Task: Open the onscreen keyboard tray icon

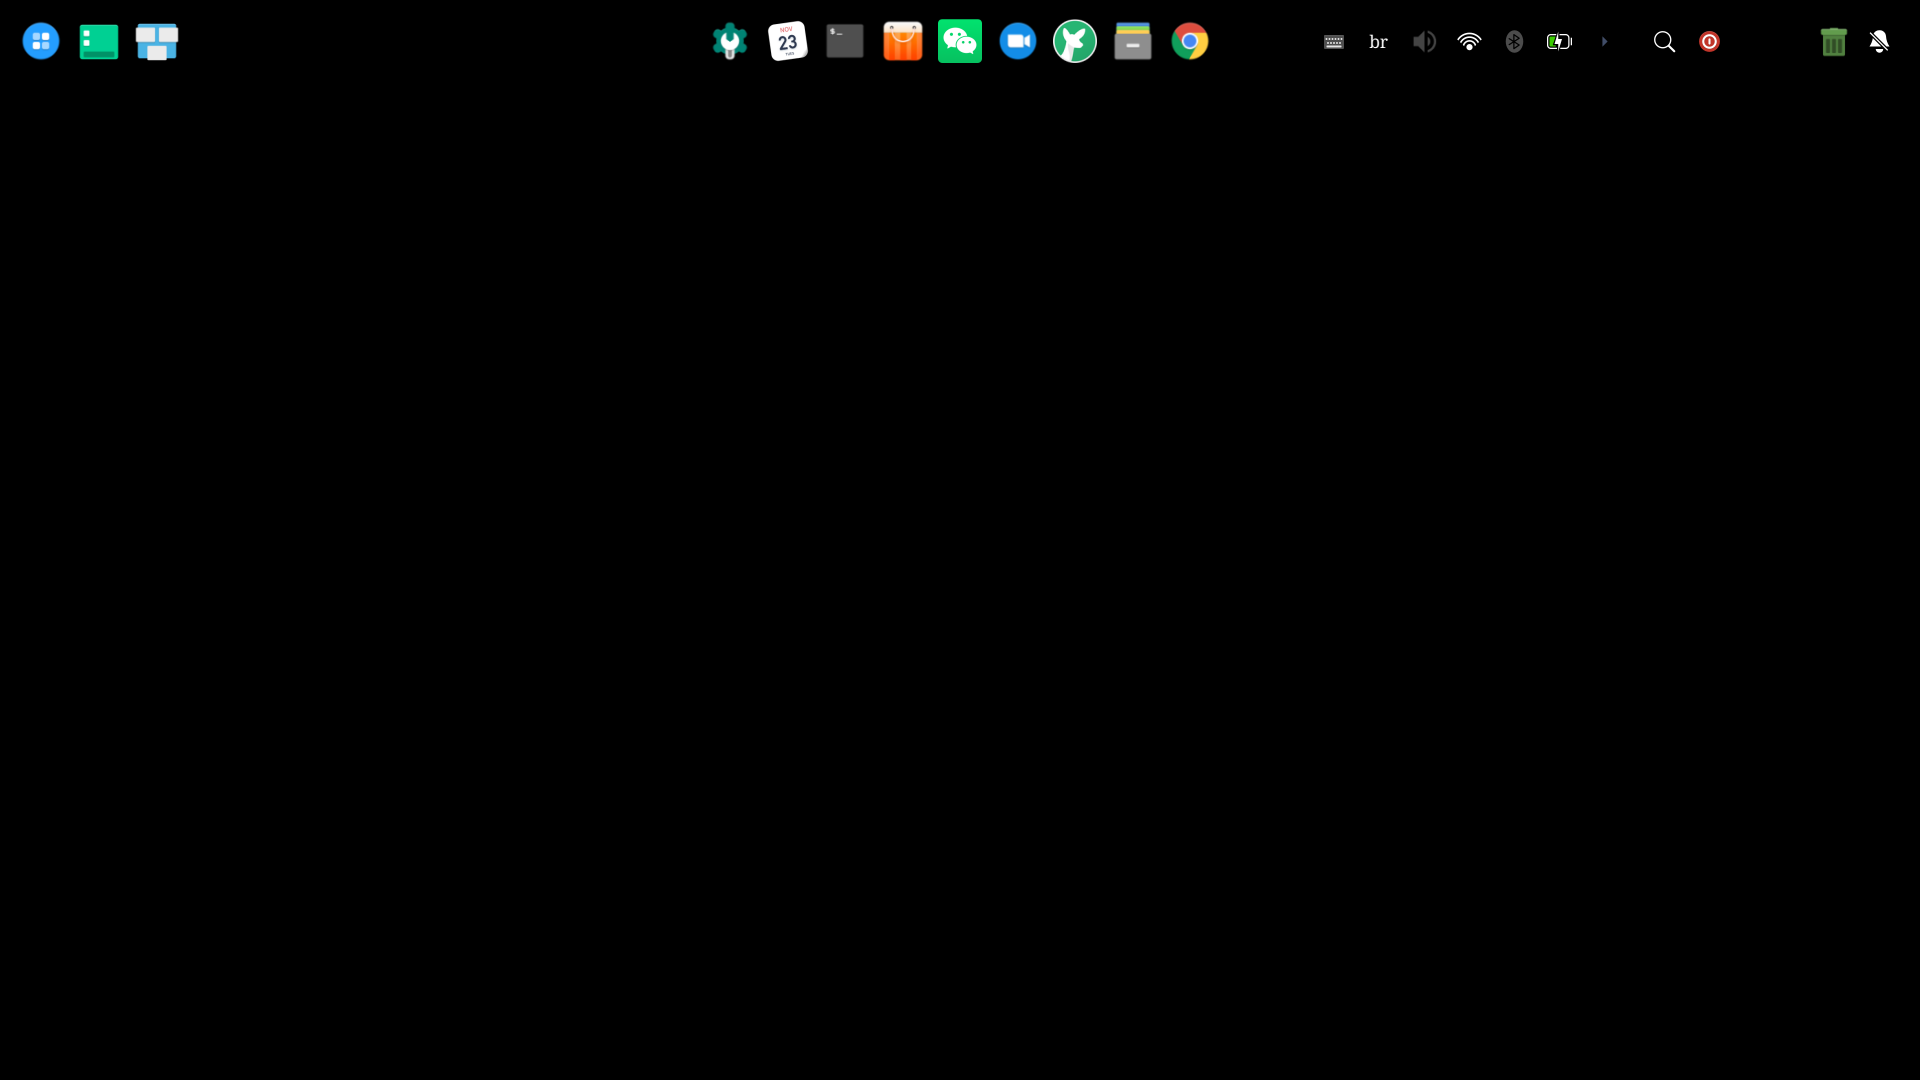Action: (1334, 41)
